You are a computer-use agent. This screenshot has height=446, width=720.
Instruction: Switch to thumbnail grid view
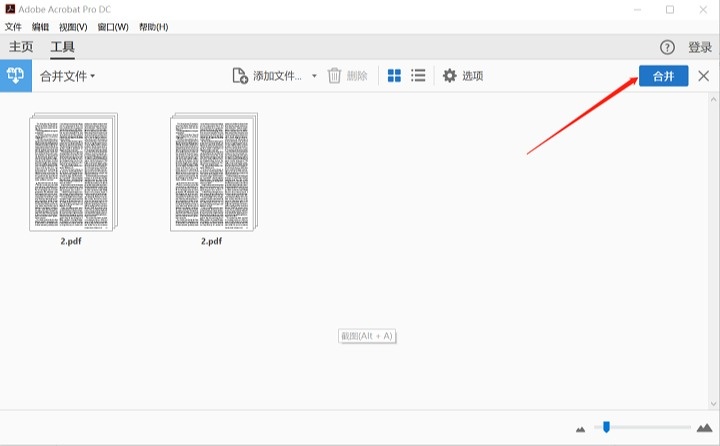(394, 76)
